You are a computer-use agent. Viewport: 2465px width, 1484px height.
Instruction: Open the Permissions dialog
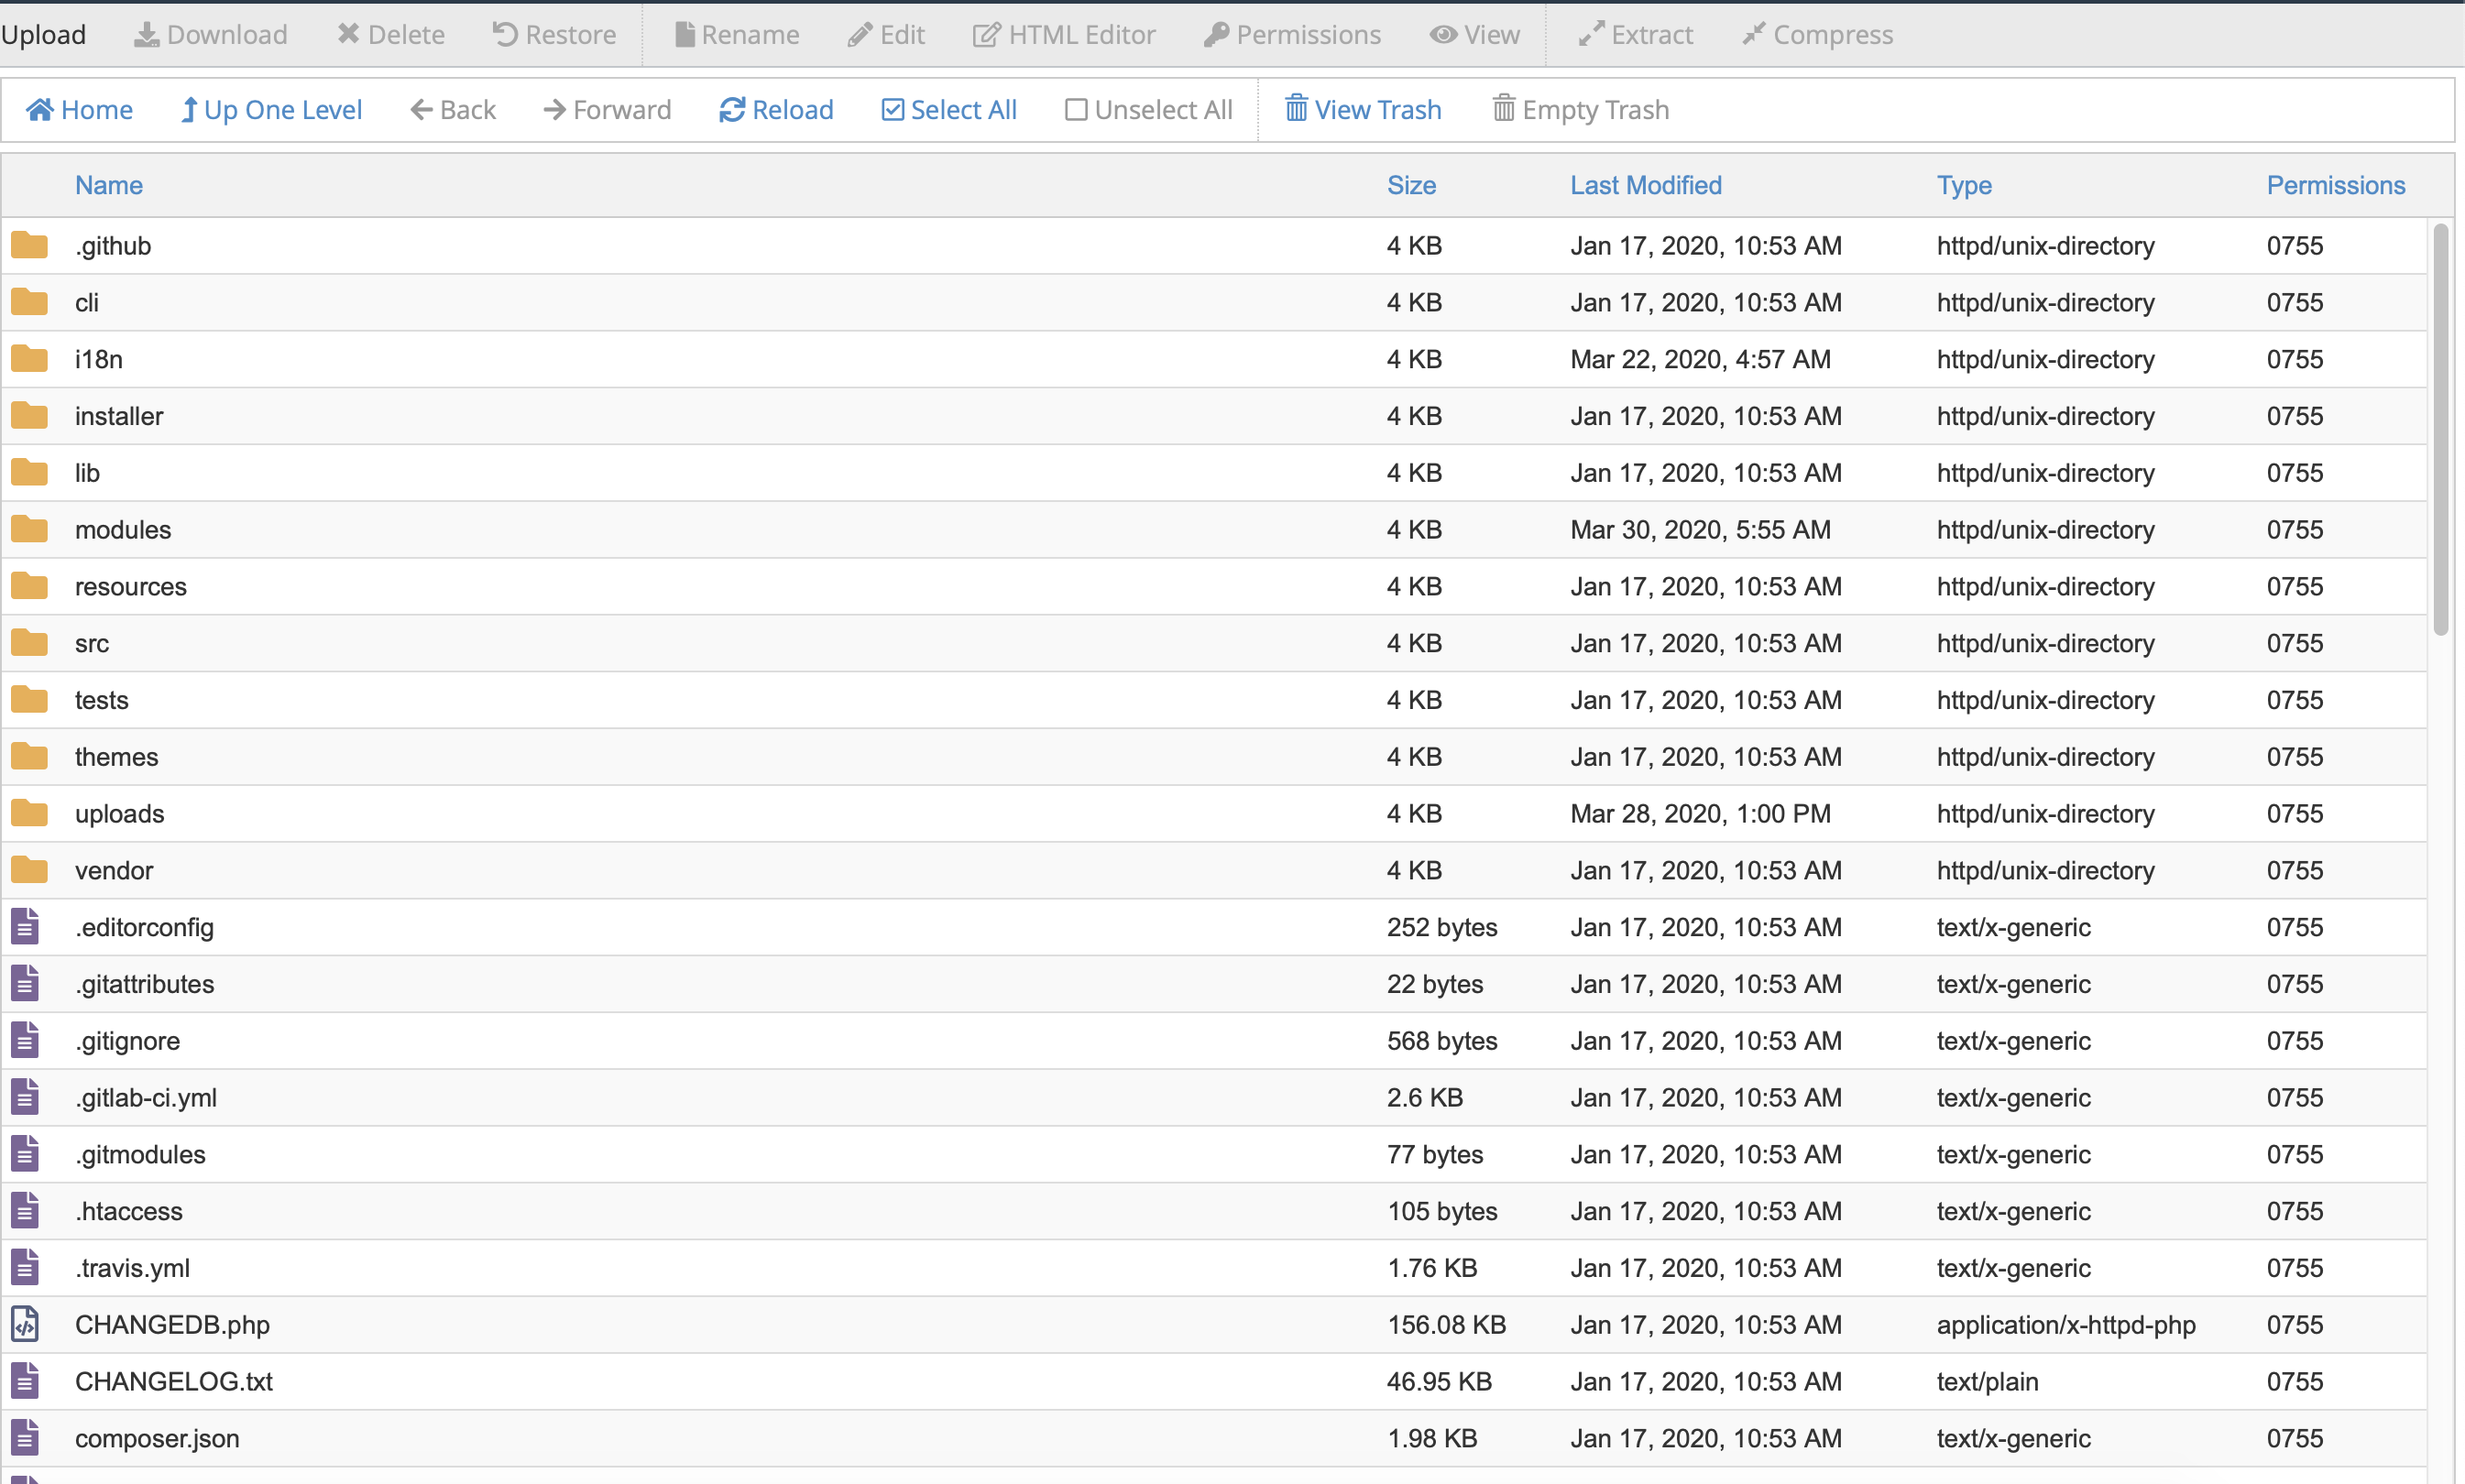point(1293,34)
